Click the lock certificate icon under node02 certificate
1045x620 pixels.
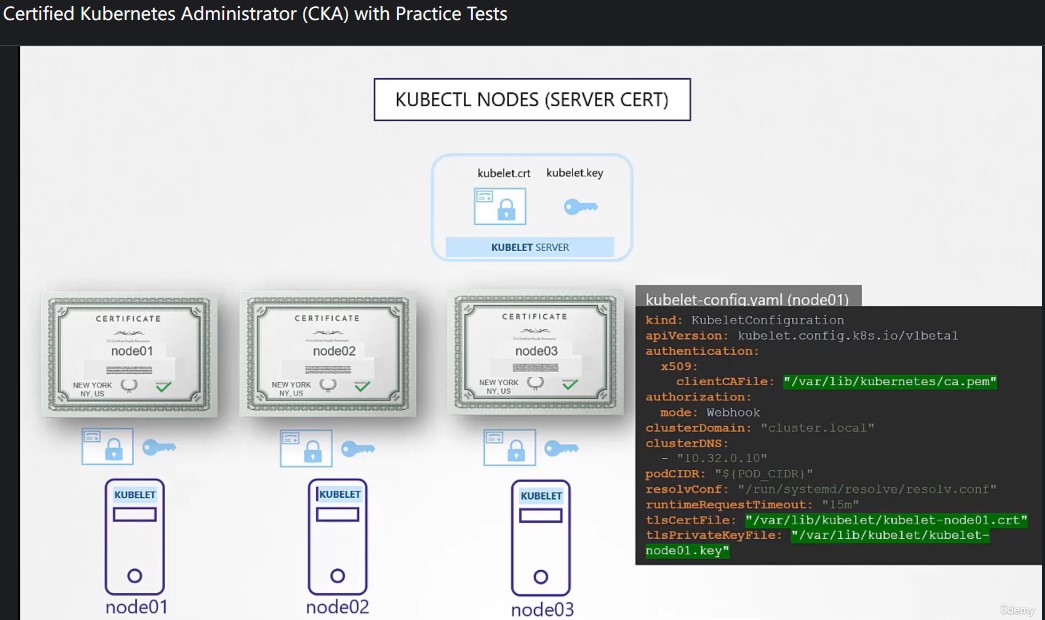click(306, 448)
